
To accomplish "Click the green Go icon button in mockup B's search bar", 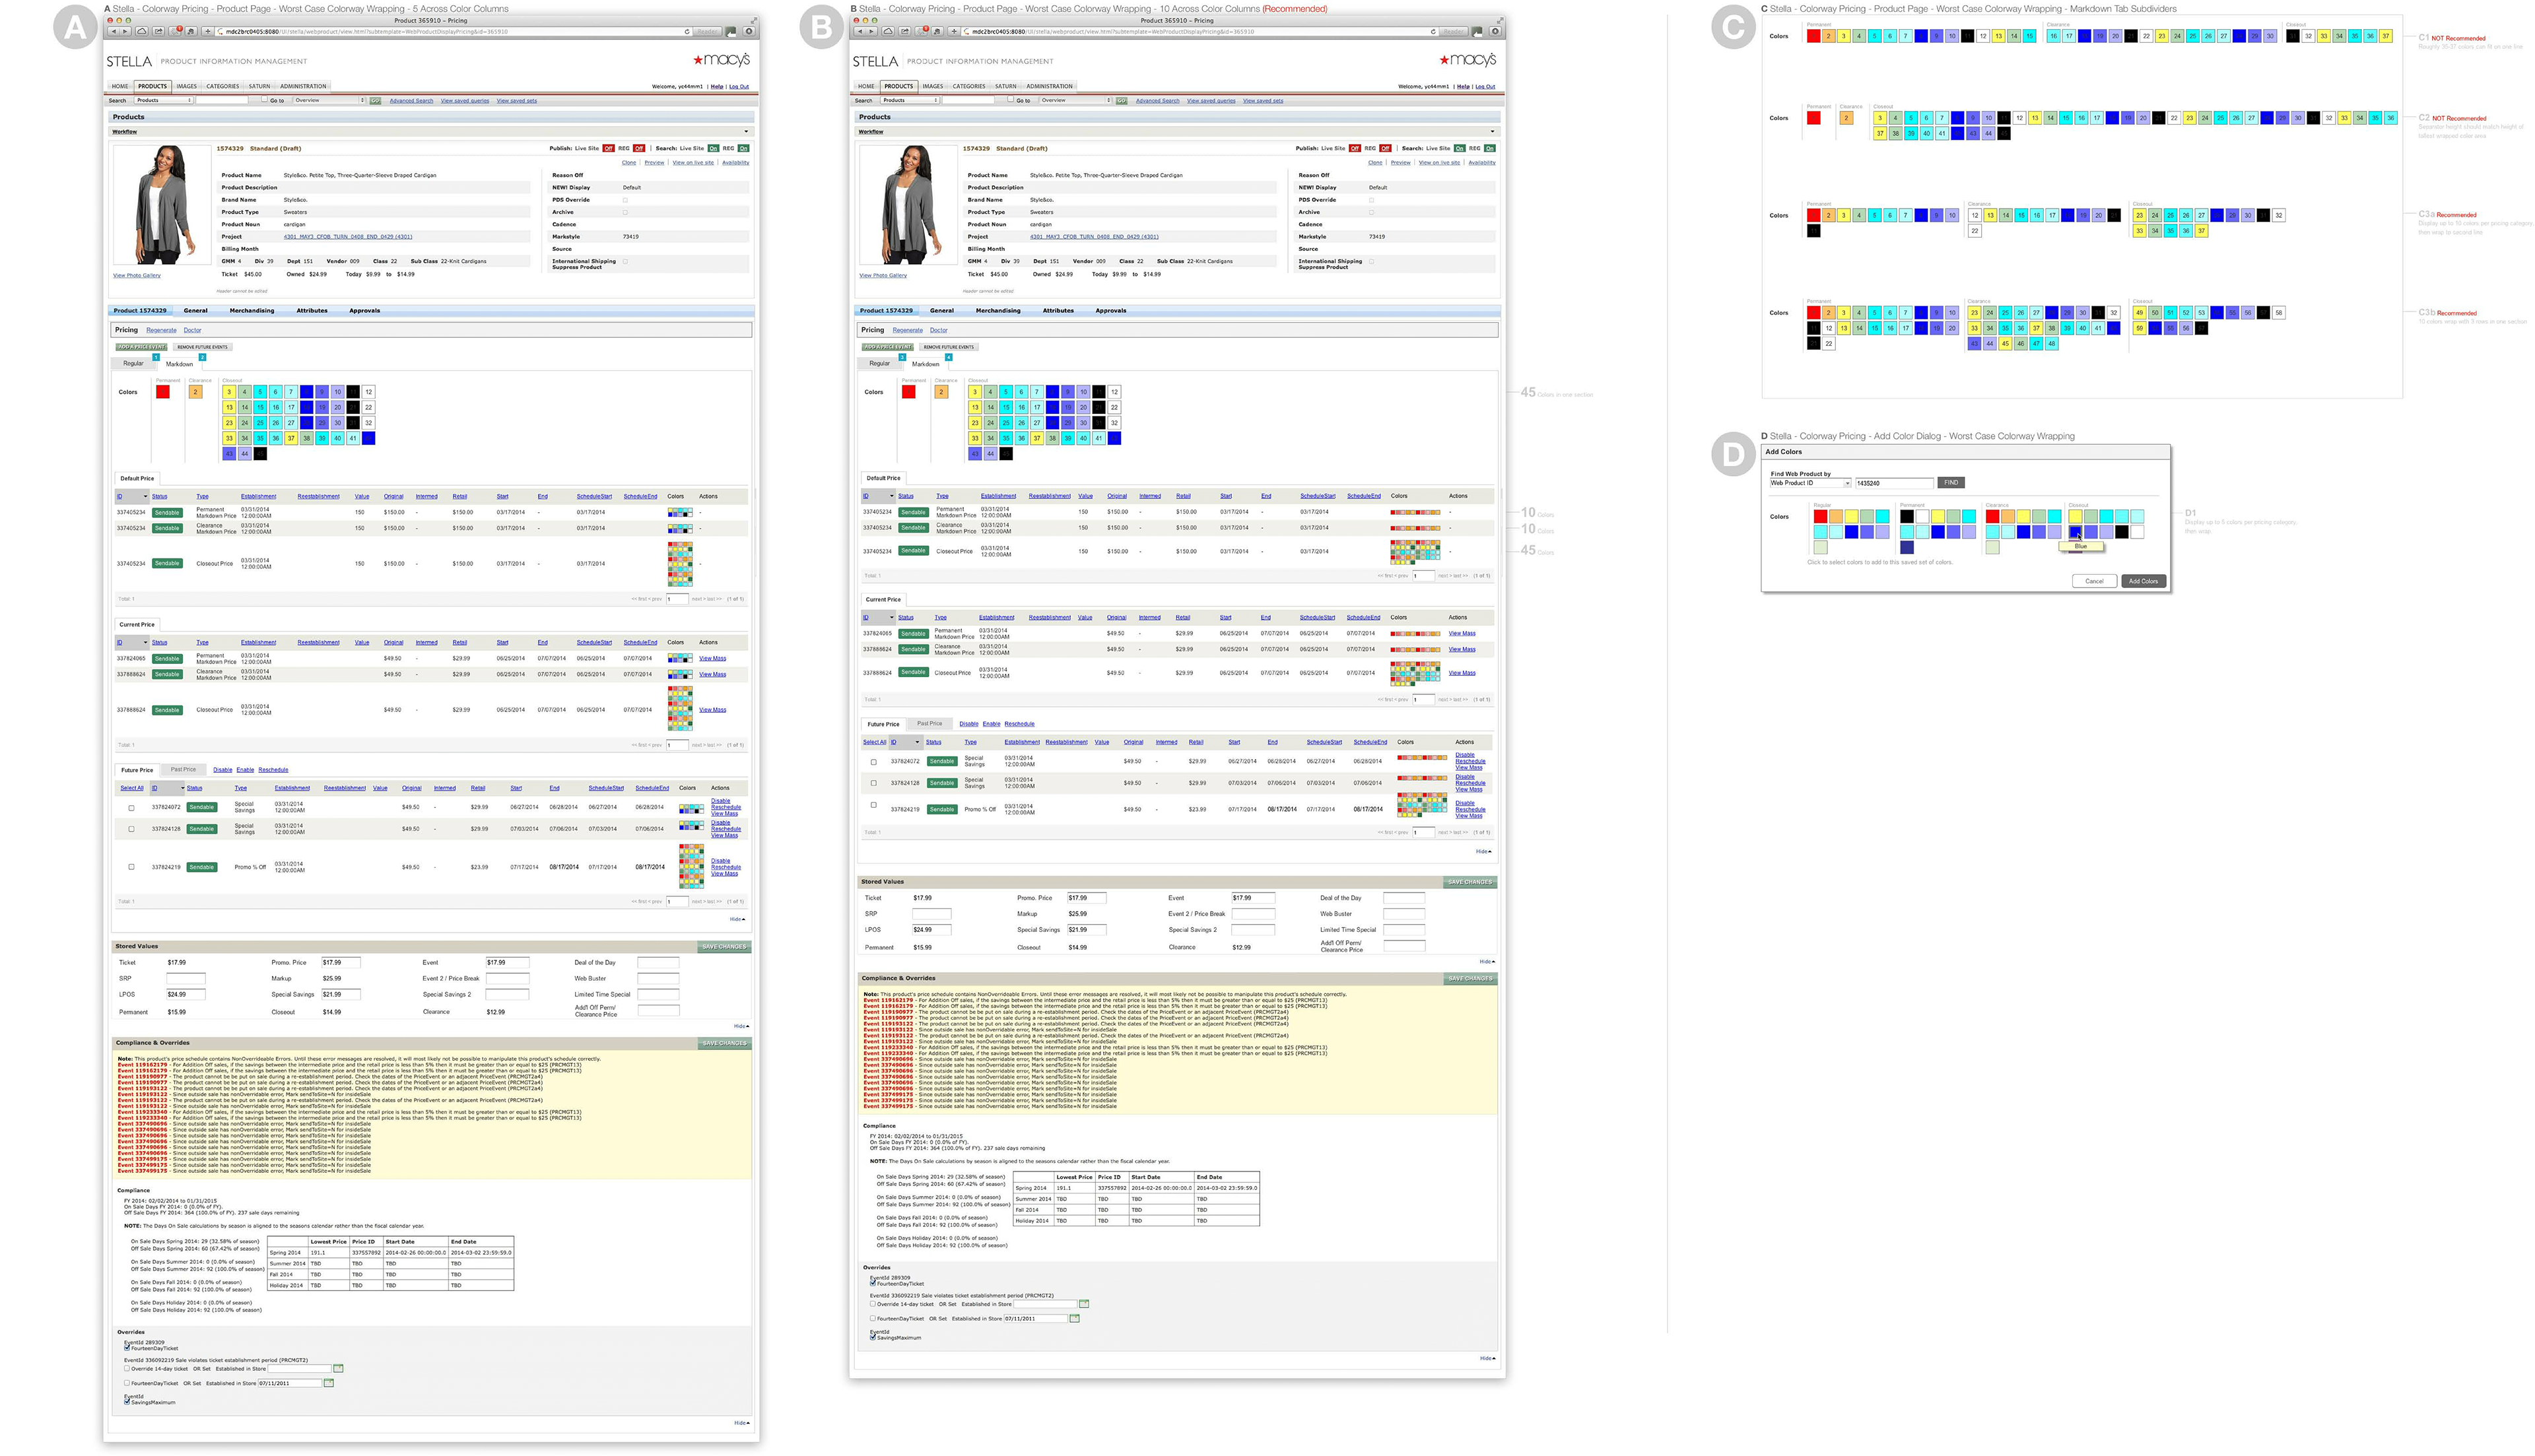I will click(x=1121, y=100).
